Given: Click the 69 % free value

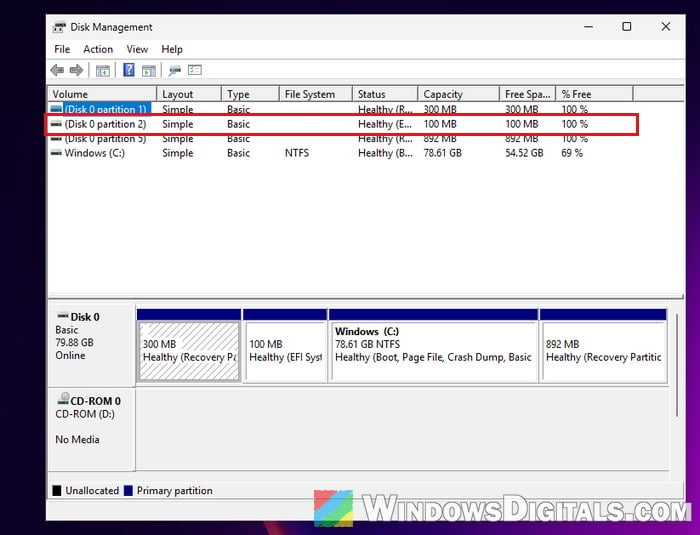Looking at the screenshot, I should click(x=572, y=153).
